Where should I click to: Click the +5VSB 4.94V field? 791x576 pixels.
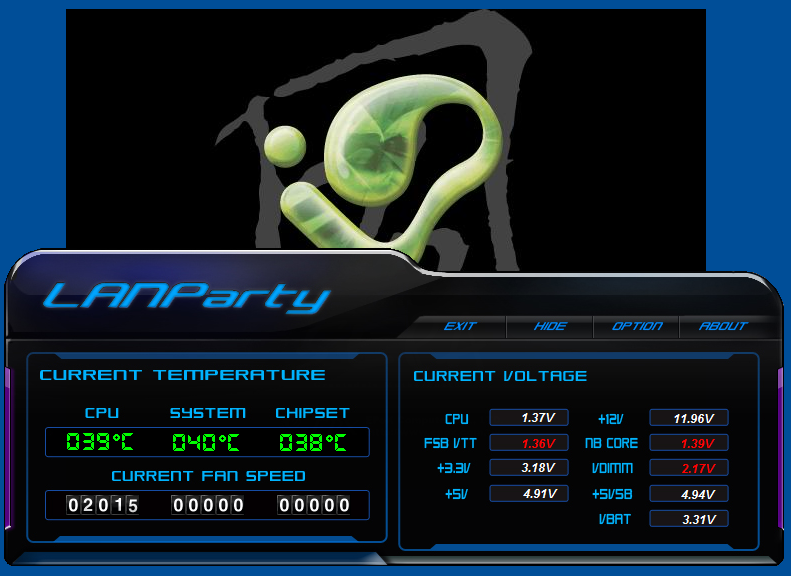(689, 494)
